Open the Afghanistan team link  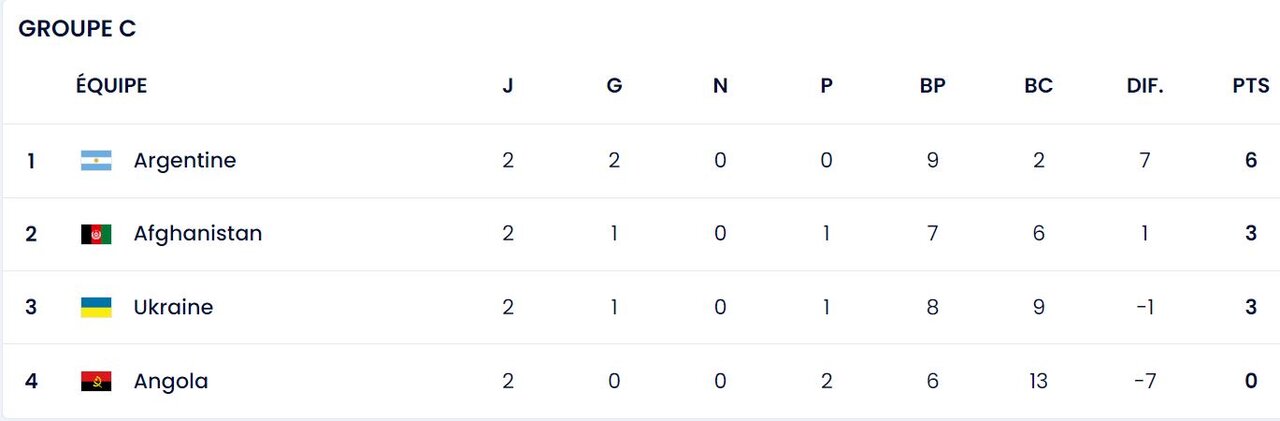pyautogui.click(x=198, y=234)
